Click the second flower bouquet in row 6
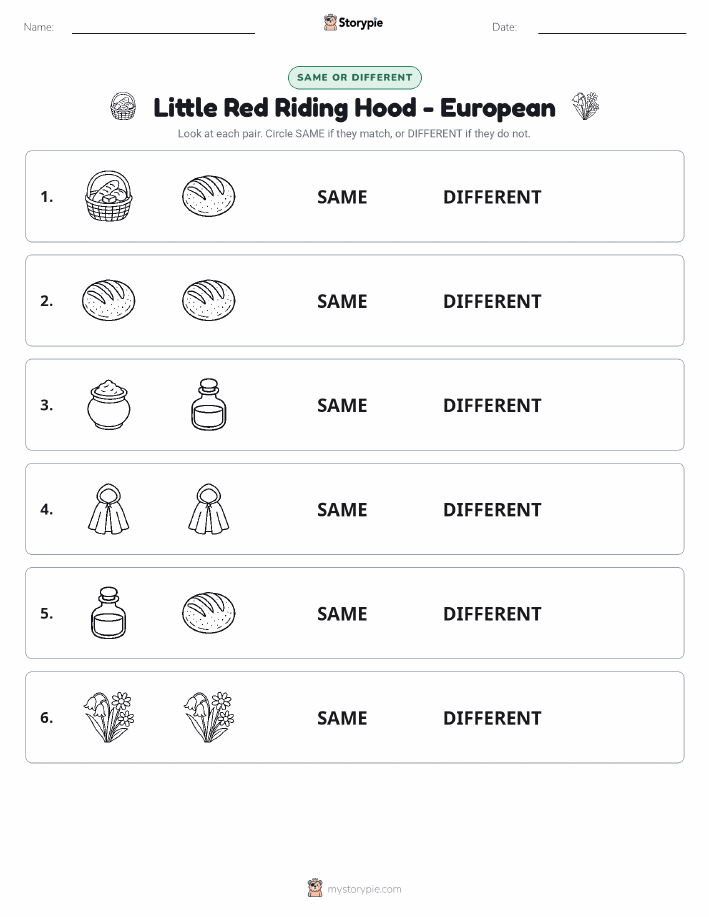 pyautogui.click(x=209, y=717)
